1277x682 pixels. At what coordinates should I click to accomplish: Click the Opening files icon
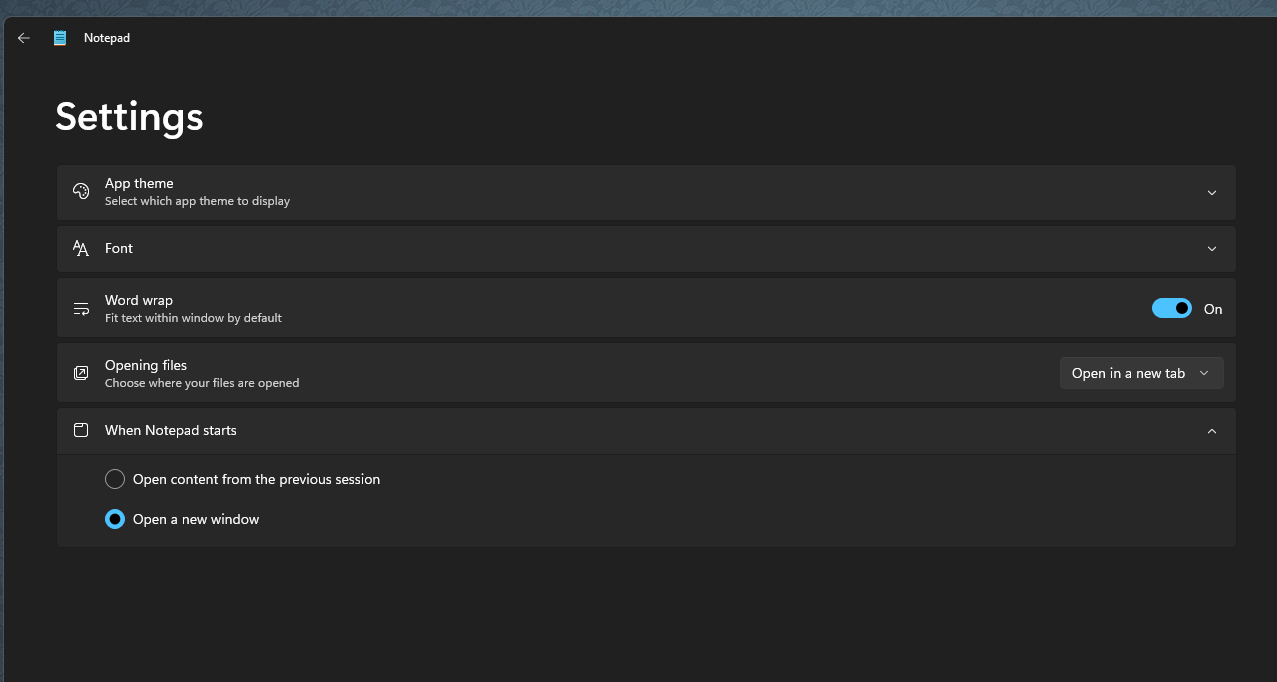pyautogui.click(x=81, y=373)
